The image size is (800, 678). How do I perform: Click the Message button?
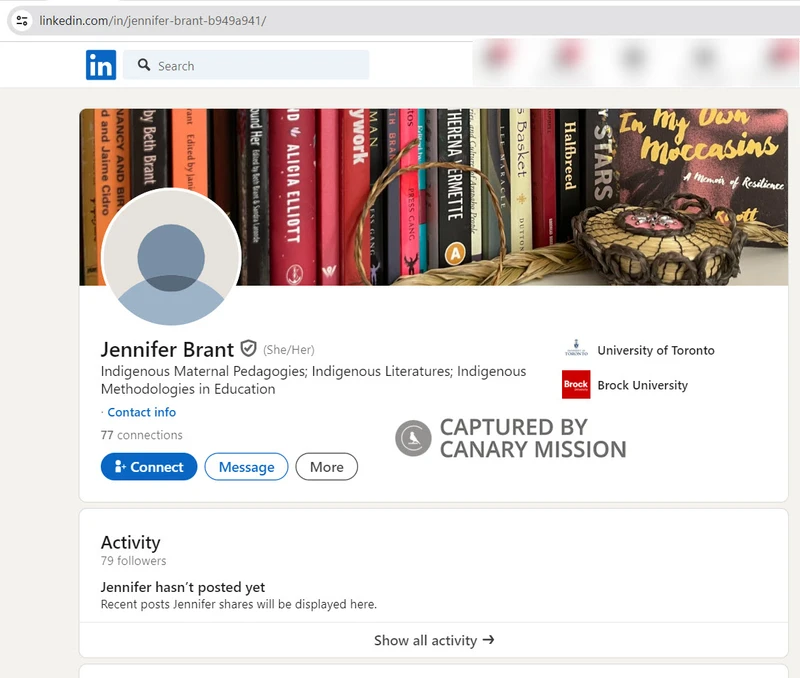[x=246, y=467]
